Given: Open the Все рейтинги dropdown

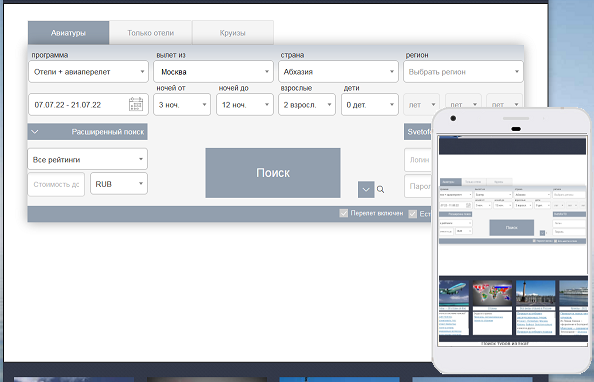Looking at the screenshot, I should (x=88, y=159).
